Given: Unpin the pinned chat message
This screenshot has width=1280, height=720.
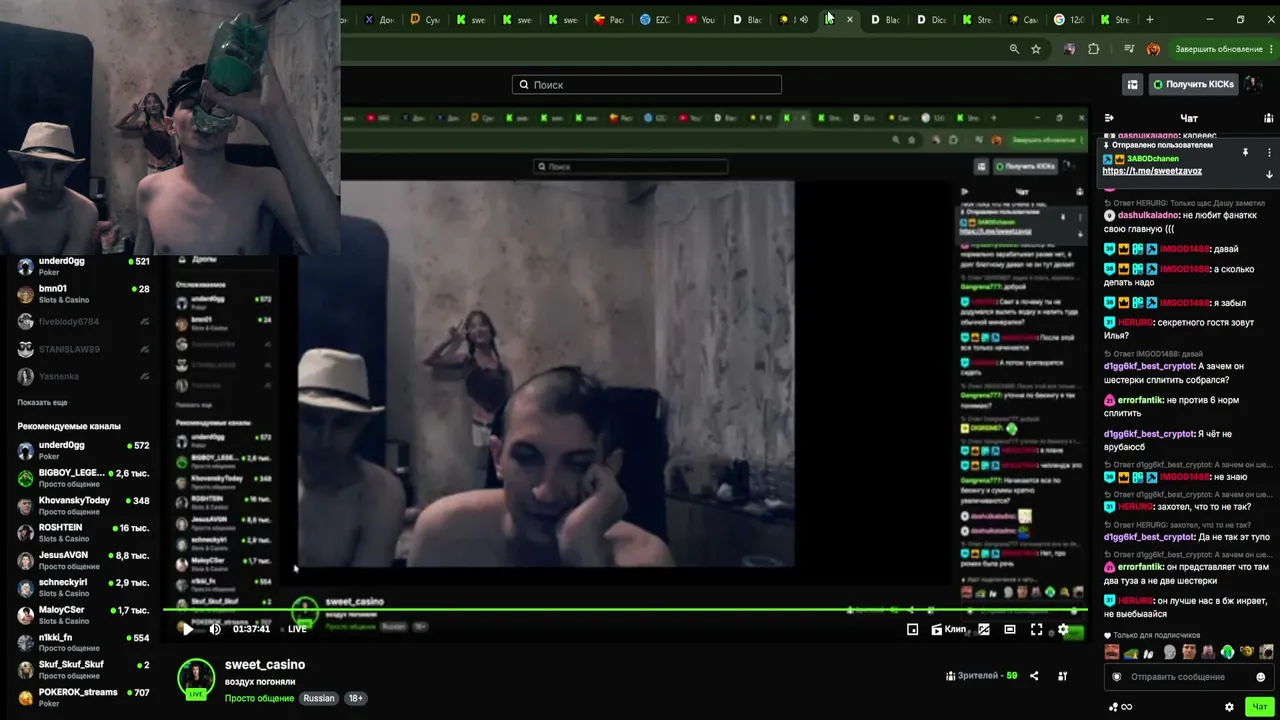Looking at the screenshot, I should tap(1245, 153).
